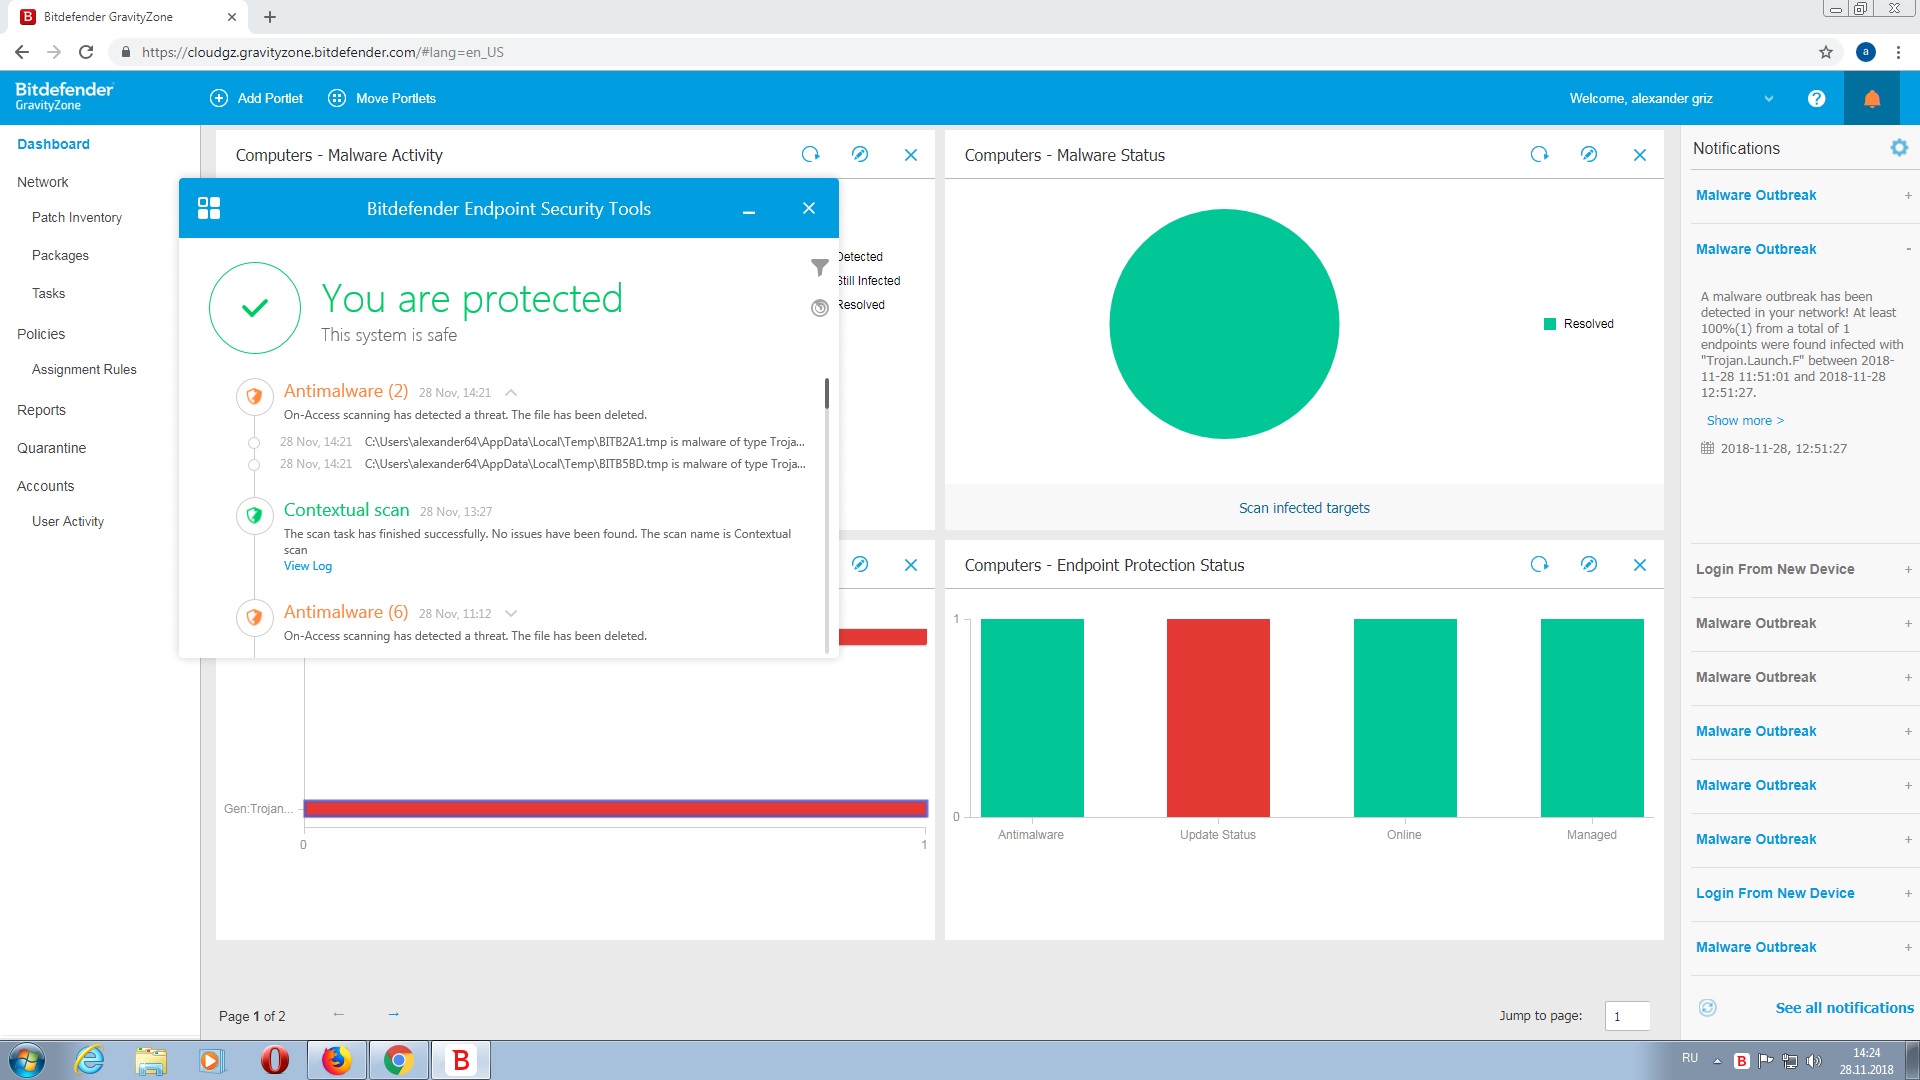Open the modules grid icon in Endpoint Security Tools
Viewport: 1920px width, 1080px height.
[209, 208]
